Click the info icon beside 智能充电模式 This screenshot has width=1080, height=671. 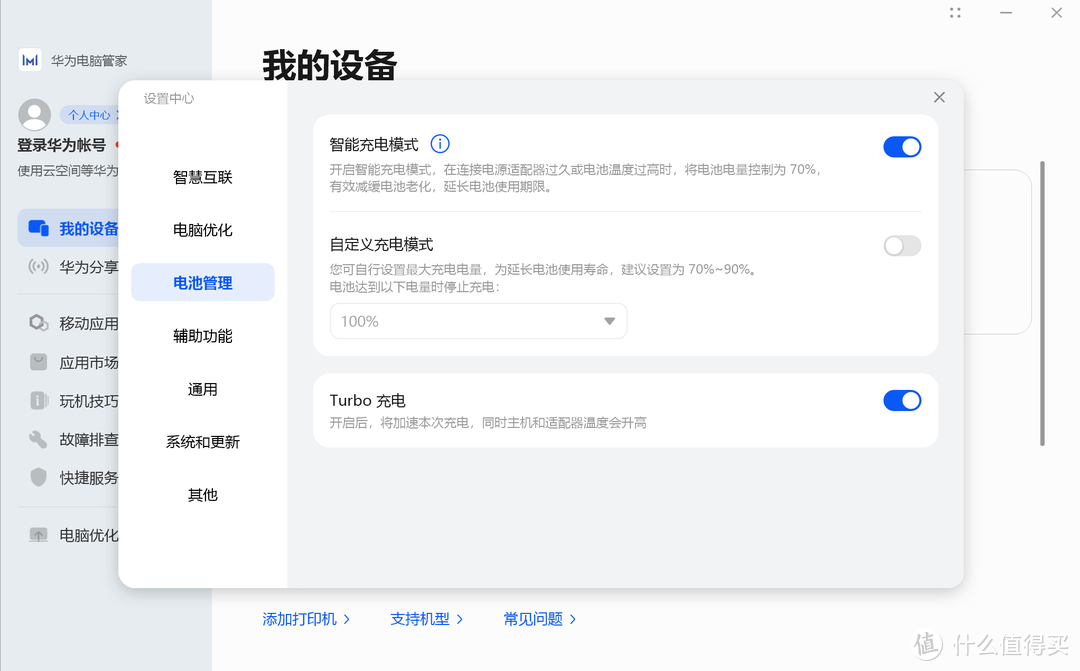coord(440,144)
